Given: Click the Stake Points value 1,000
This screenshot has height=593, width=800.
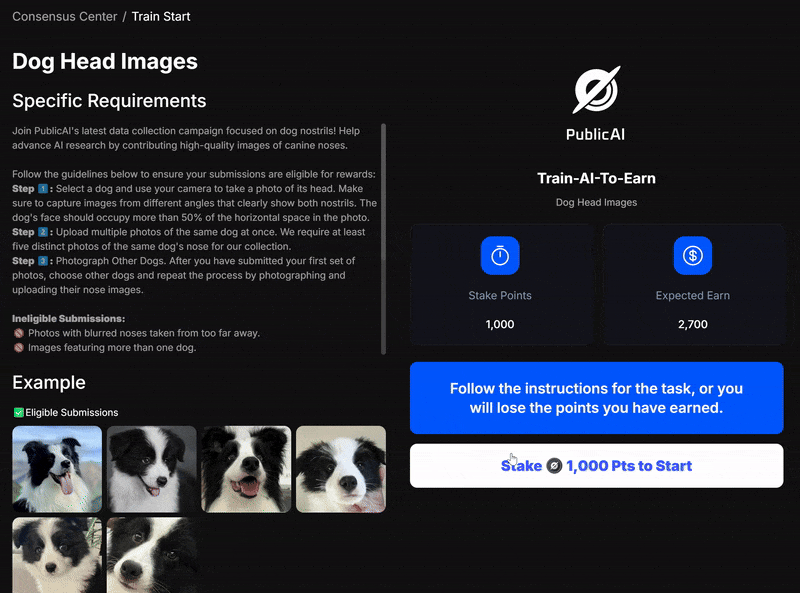Looking at the screenshot, I should (x=500, y=324).
